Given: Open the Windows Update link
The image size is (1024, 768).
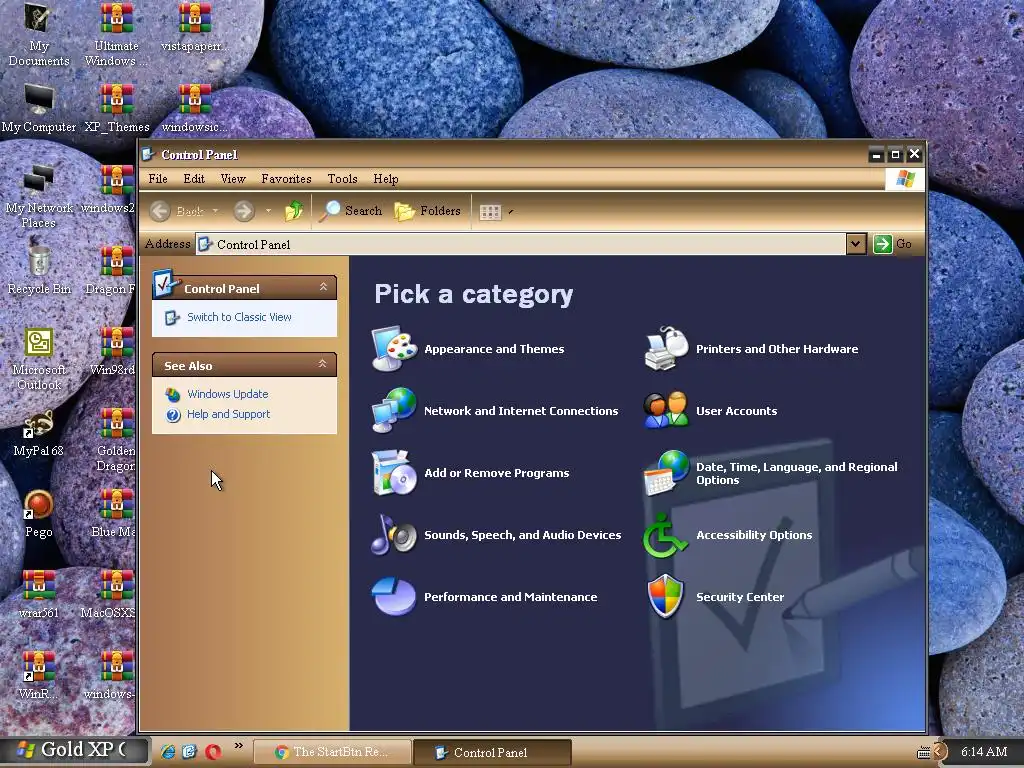Looking at the screenshot, I should pyautogui.click(x=227, y=394).
